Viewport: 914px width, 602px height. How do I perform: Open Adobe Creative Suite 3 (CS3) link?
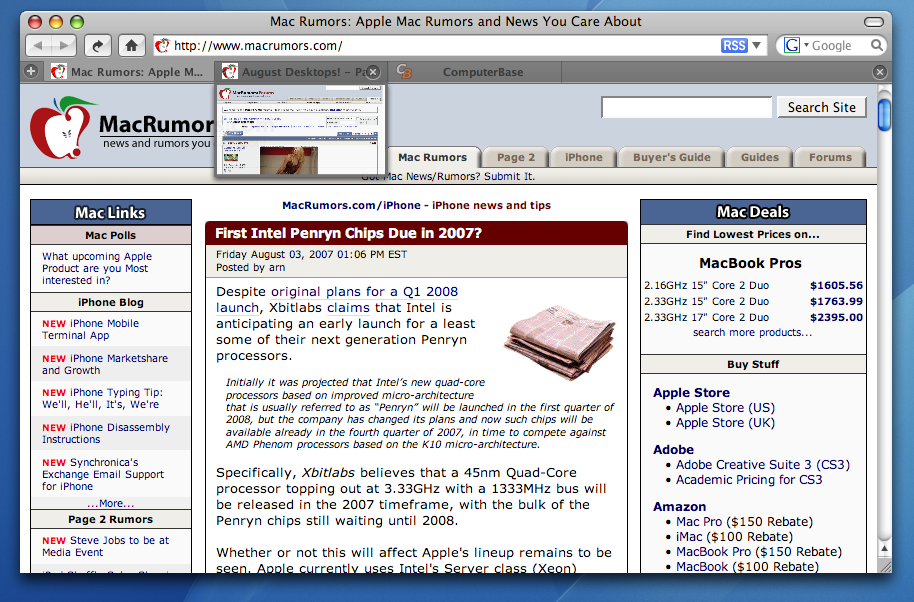pos(762,465)
